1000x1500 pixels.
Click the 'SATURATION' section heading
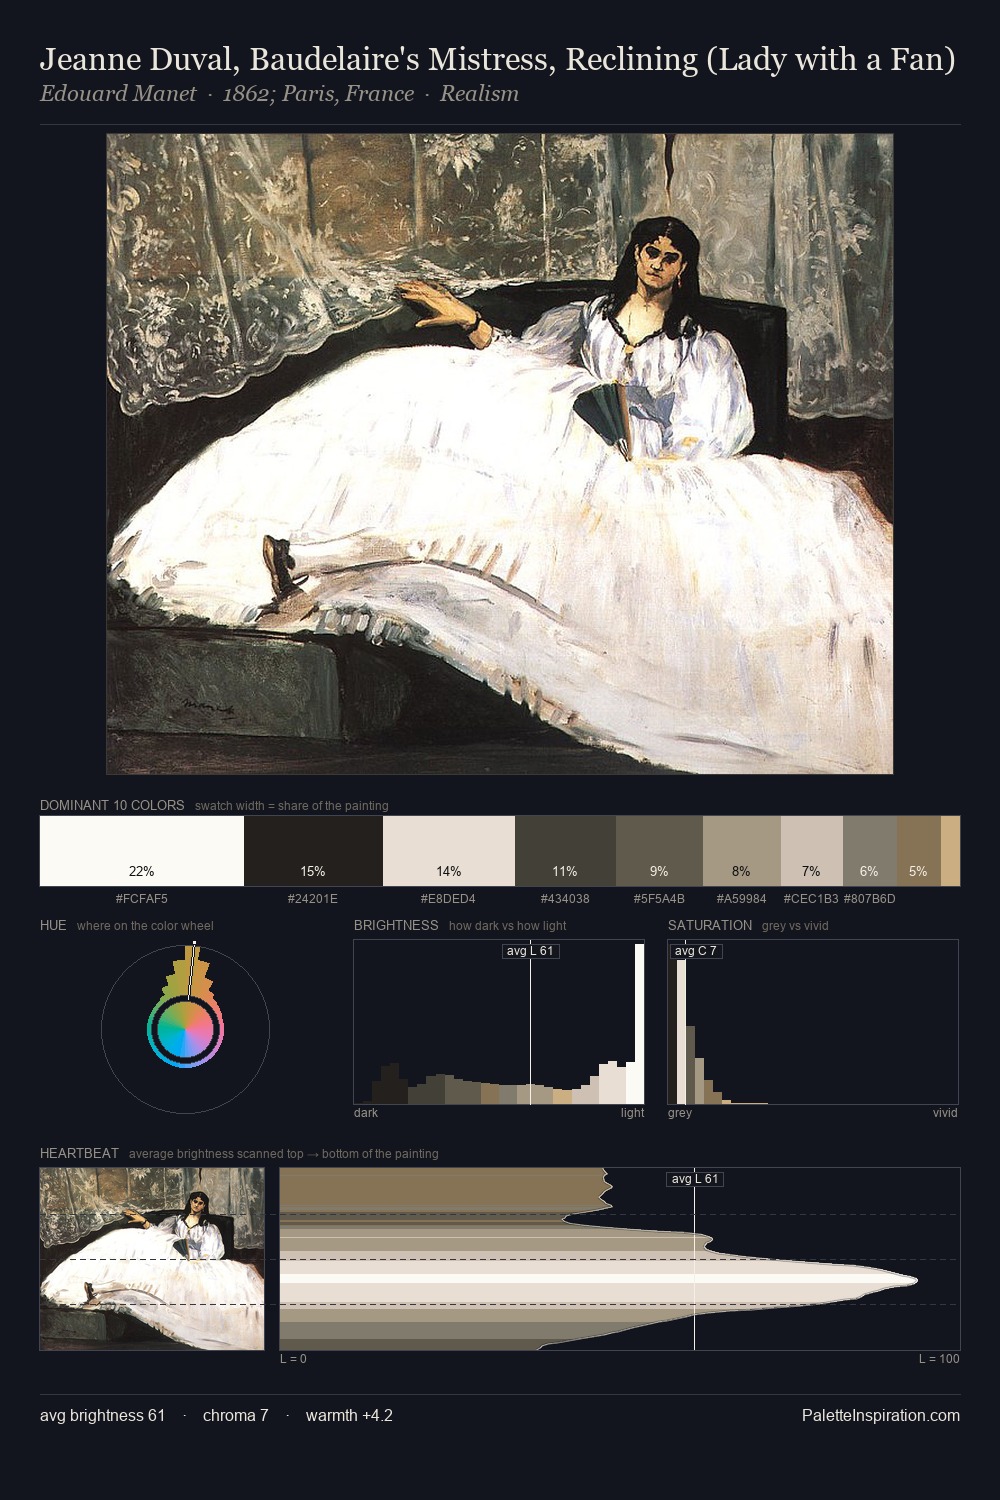point(710,925)
